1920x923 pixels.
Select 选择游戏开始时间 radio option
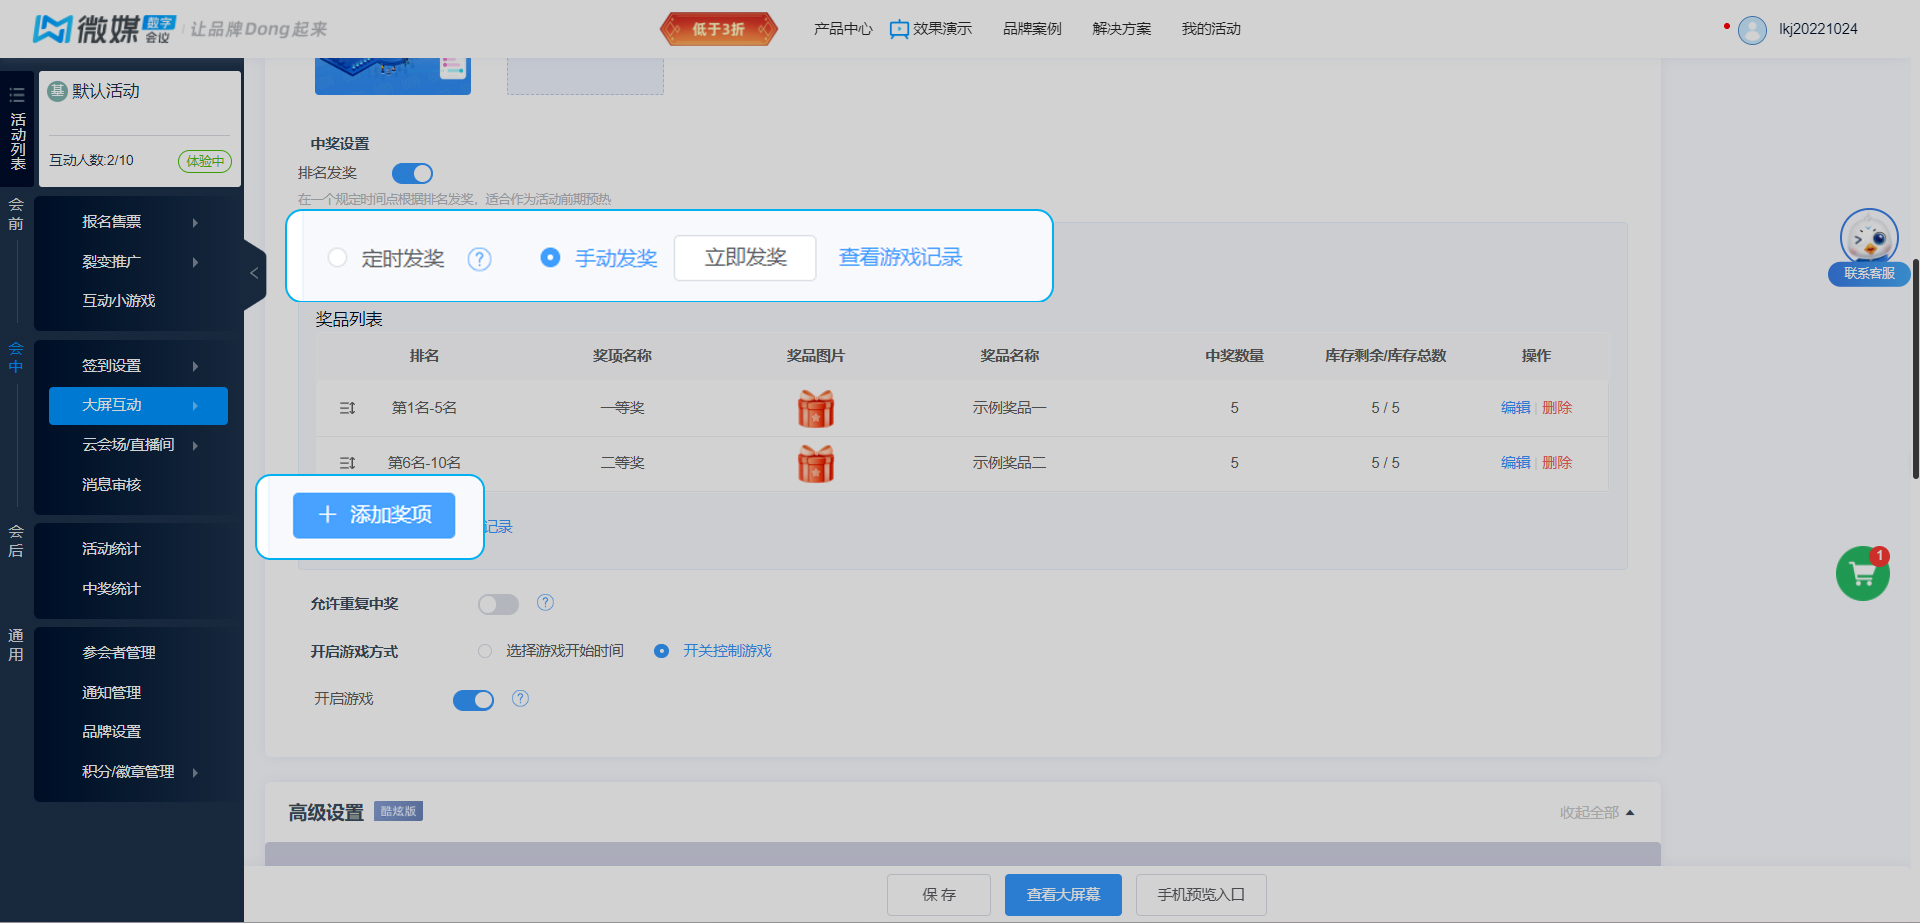(485, 651)
